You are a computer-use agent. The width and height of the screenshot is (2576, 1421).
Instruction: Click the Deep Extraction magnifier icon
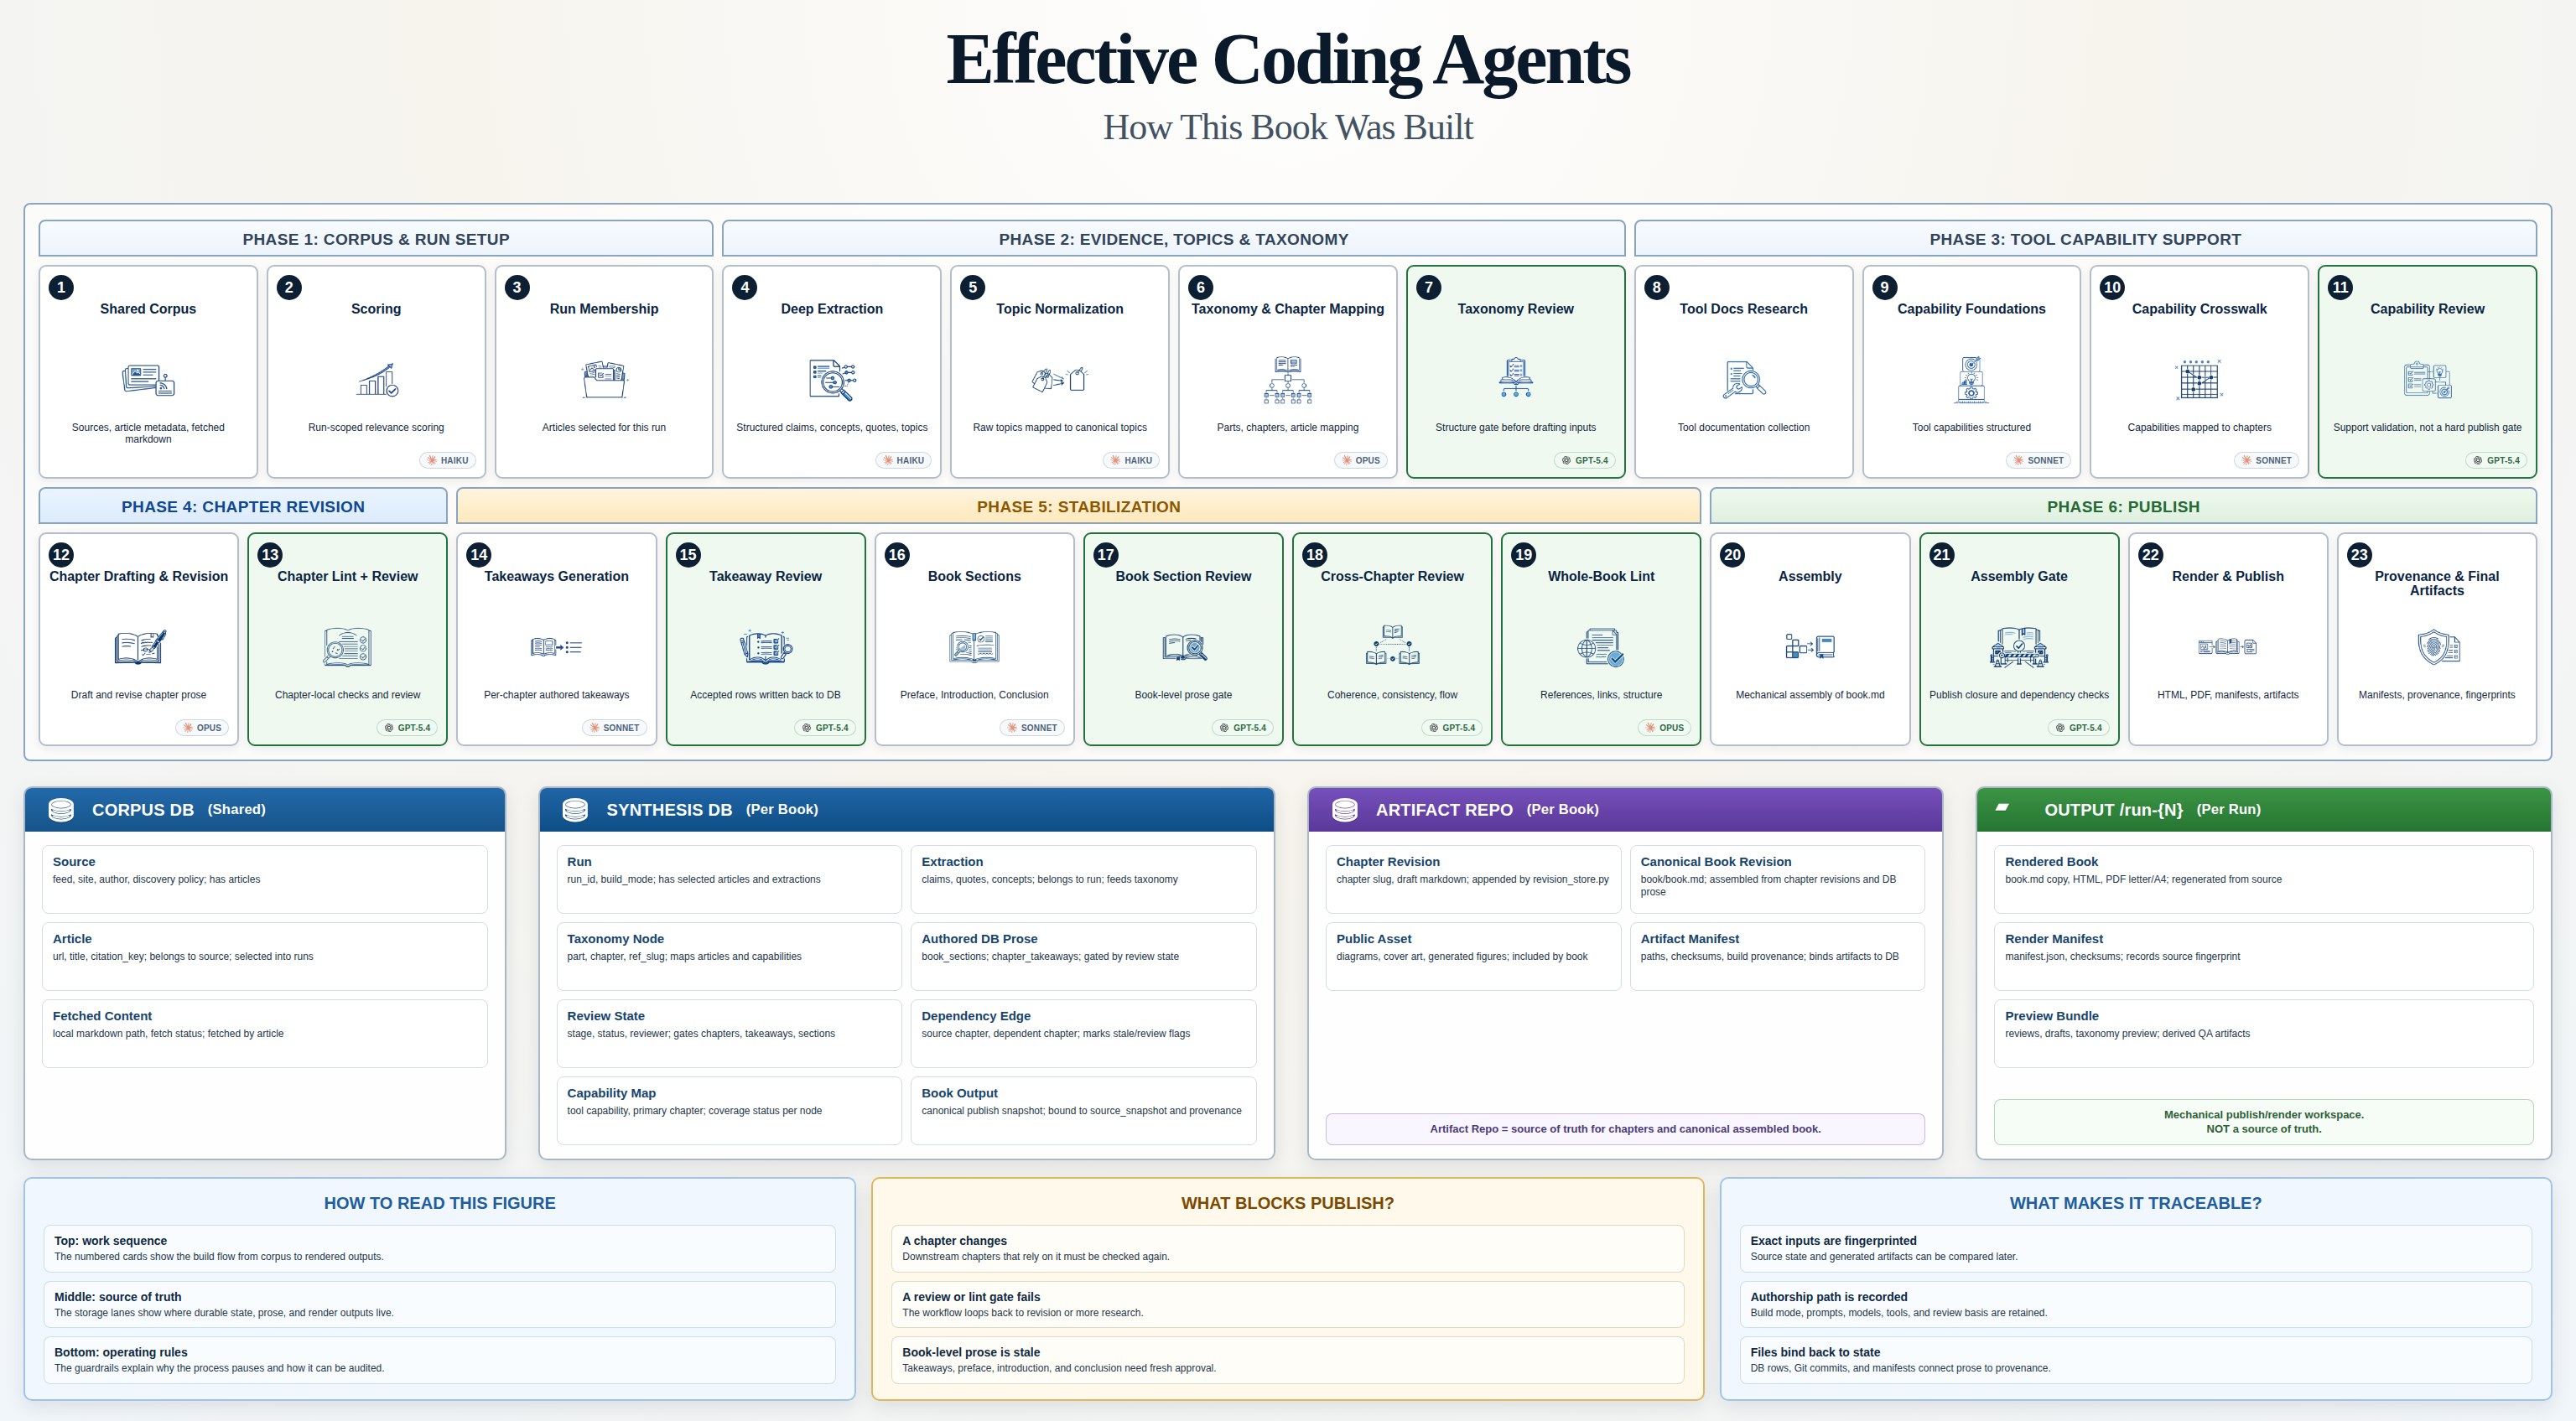click(x=832, y=380)
